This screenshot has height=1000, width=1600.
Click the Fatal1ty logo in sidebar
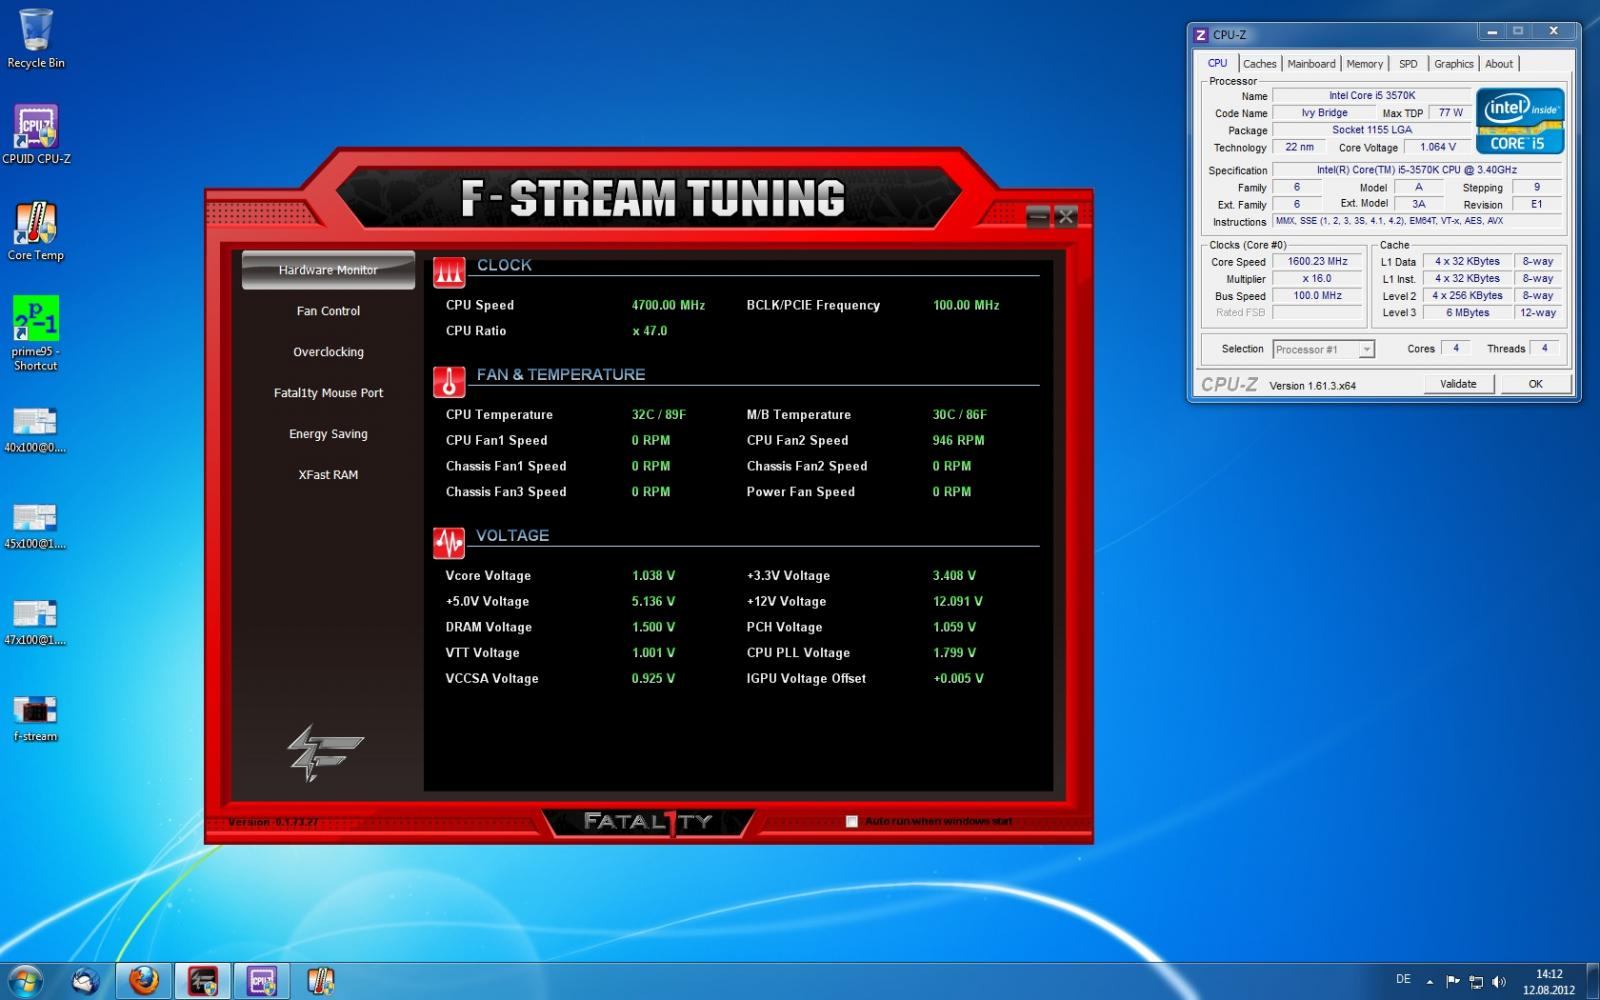(x=326, y=752)
